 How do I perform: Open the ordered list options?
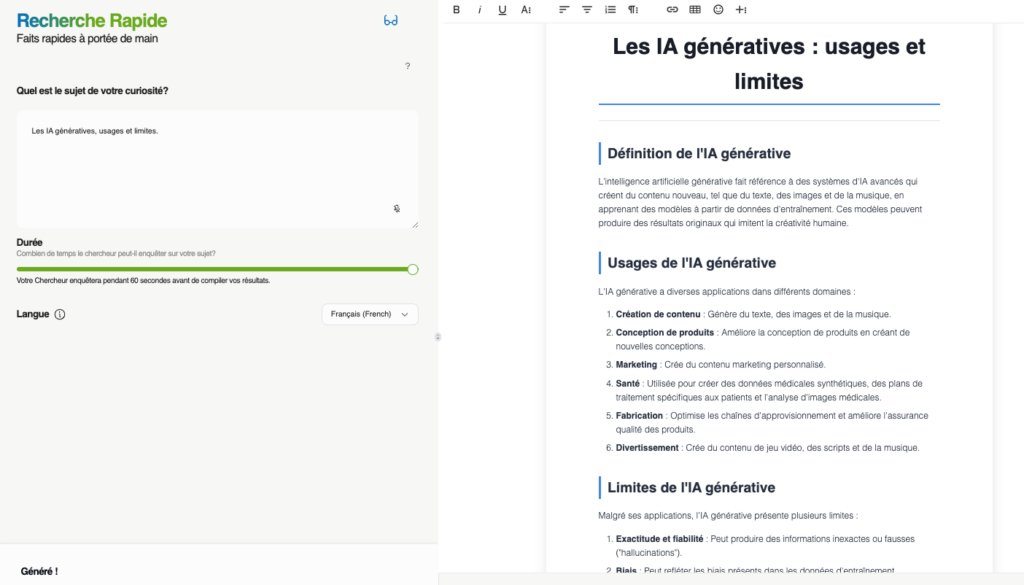(610, 10)
